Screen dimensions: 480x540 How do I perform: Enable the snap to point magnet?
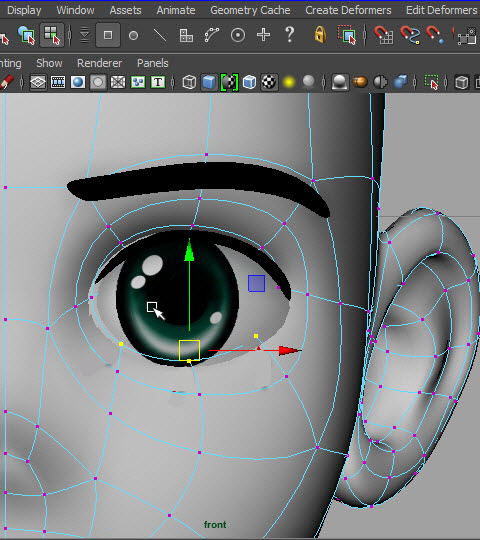click(x=435, y=35)
